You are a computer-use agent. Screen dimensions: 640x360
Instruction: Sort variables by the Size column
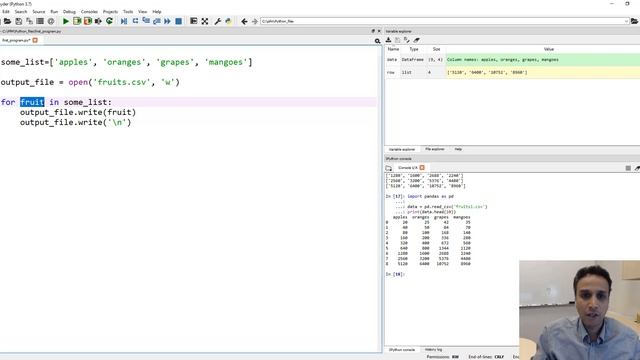pos(436,49)
